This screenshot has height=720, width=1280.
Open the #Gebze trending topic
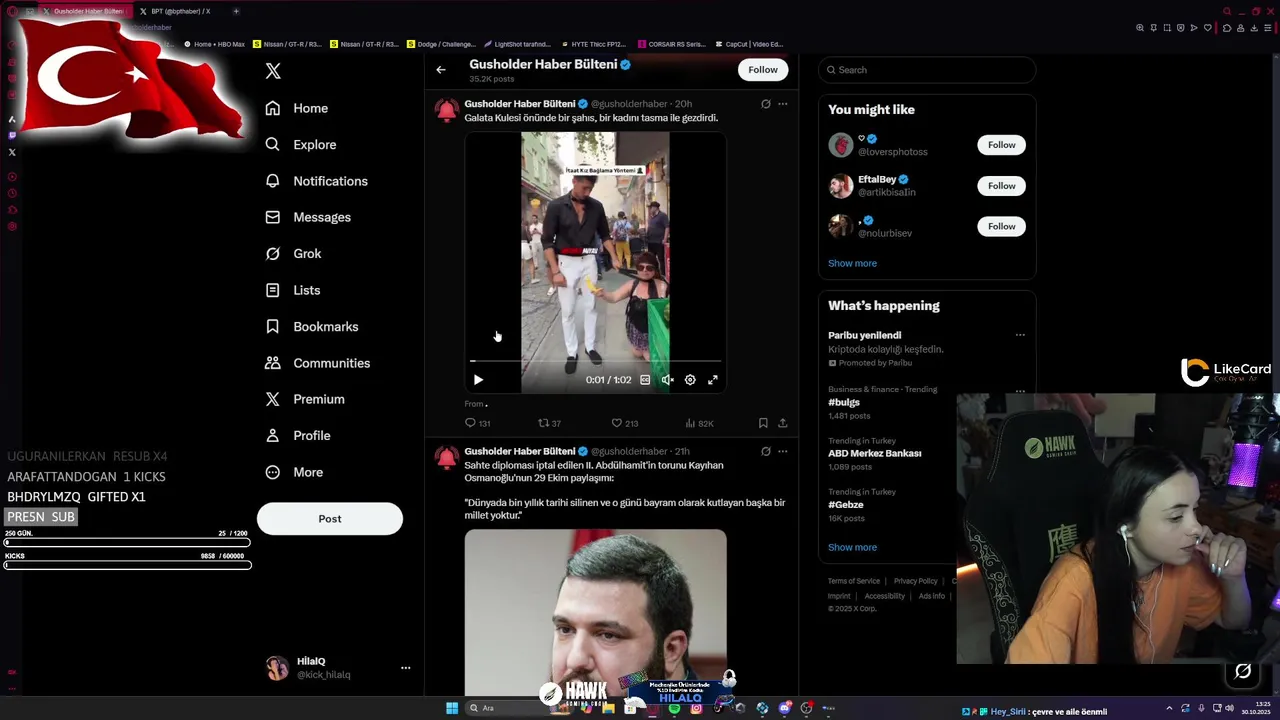tap(846, 505)
